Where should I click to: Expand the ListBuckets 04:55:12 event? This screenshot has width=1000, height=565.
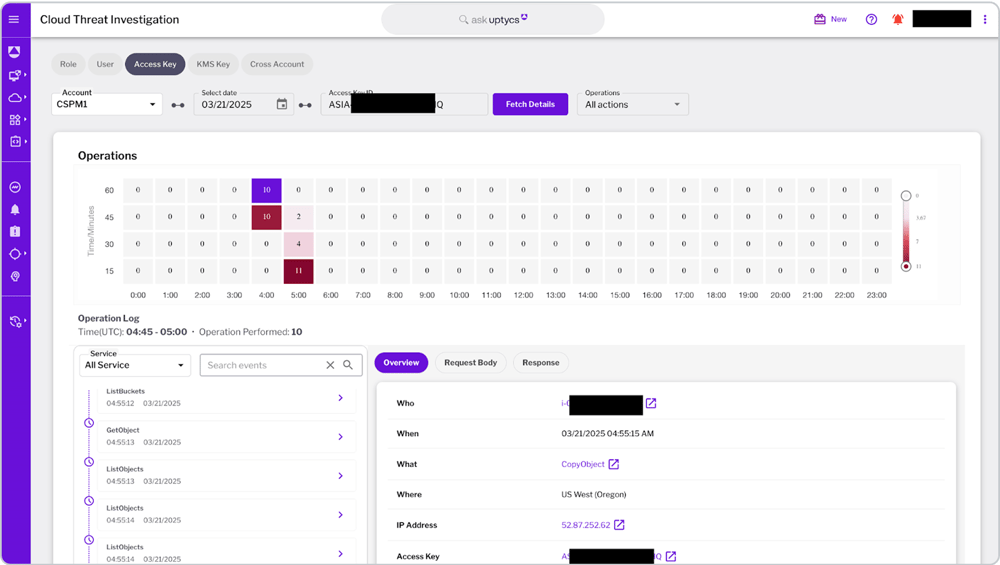341,398
